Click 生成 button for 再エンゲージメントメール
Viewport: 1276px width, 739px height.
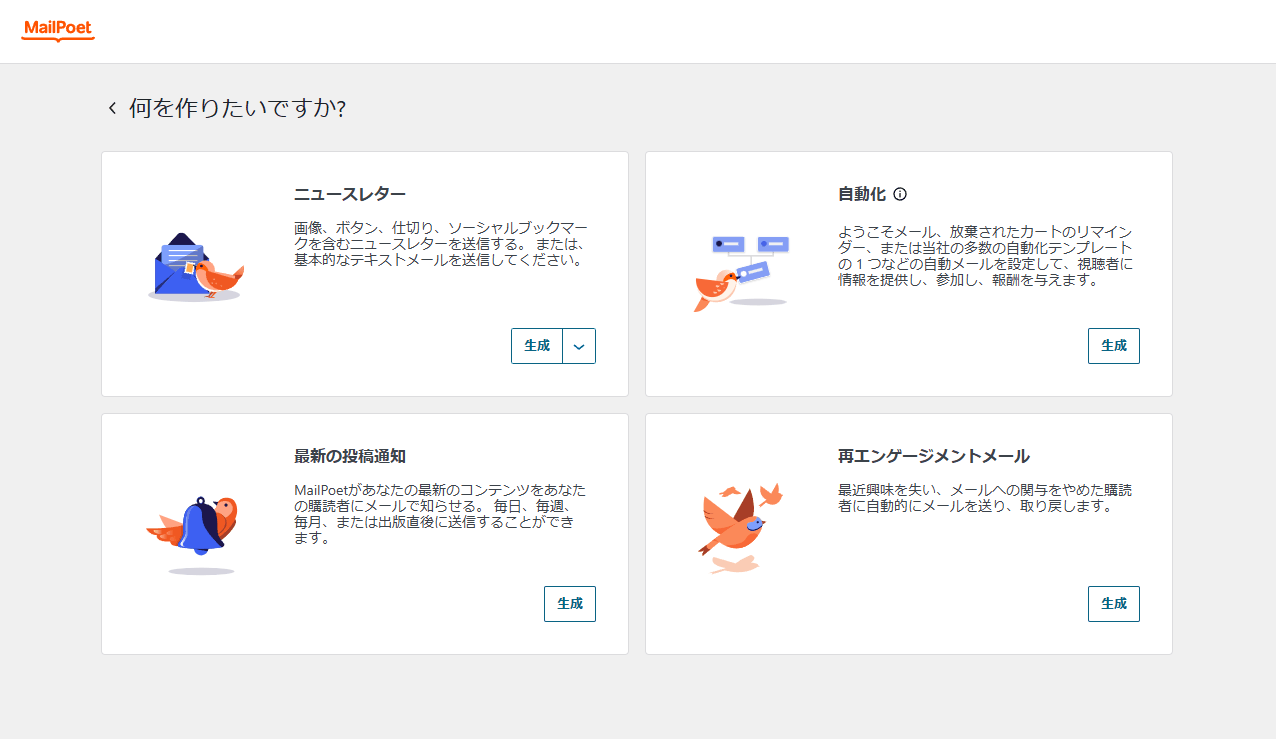(1114, 604)
